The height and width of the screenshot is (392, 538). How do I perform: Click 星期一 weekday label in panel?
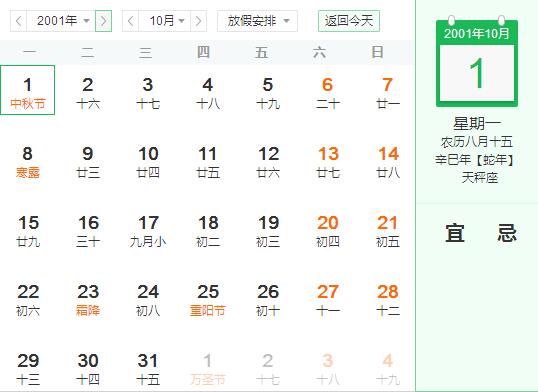click(477, 124)
